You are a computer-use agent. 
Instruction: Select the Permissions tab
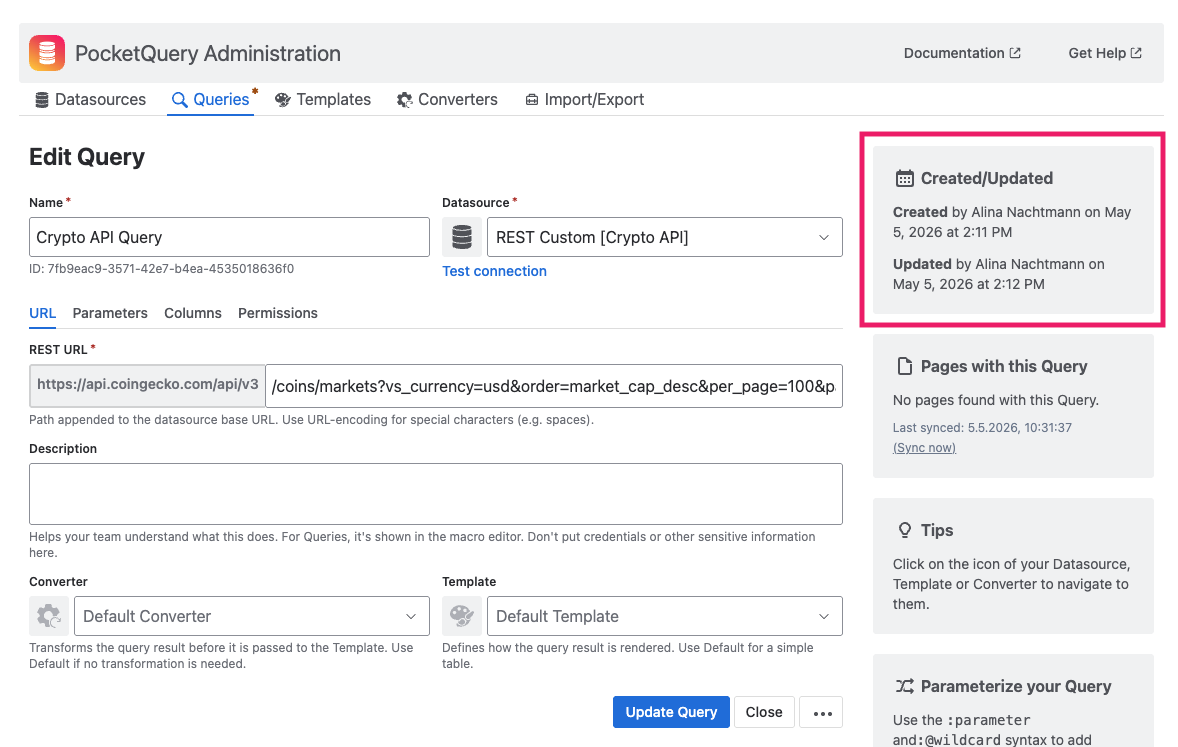pyautogui.click(x=278, y=313)
